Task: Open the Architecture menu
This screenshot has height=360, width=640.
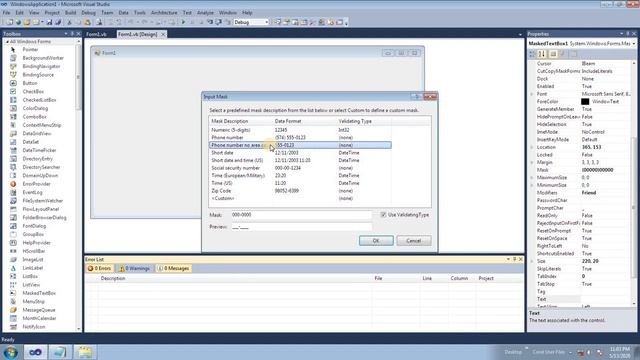Action: 164,13
